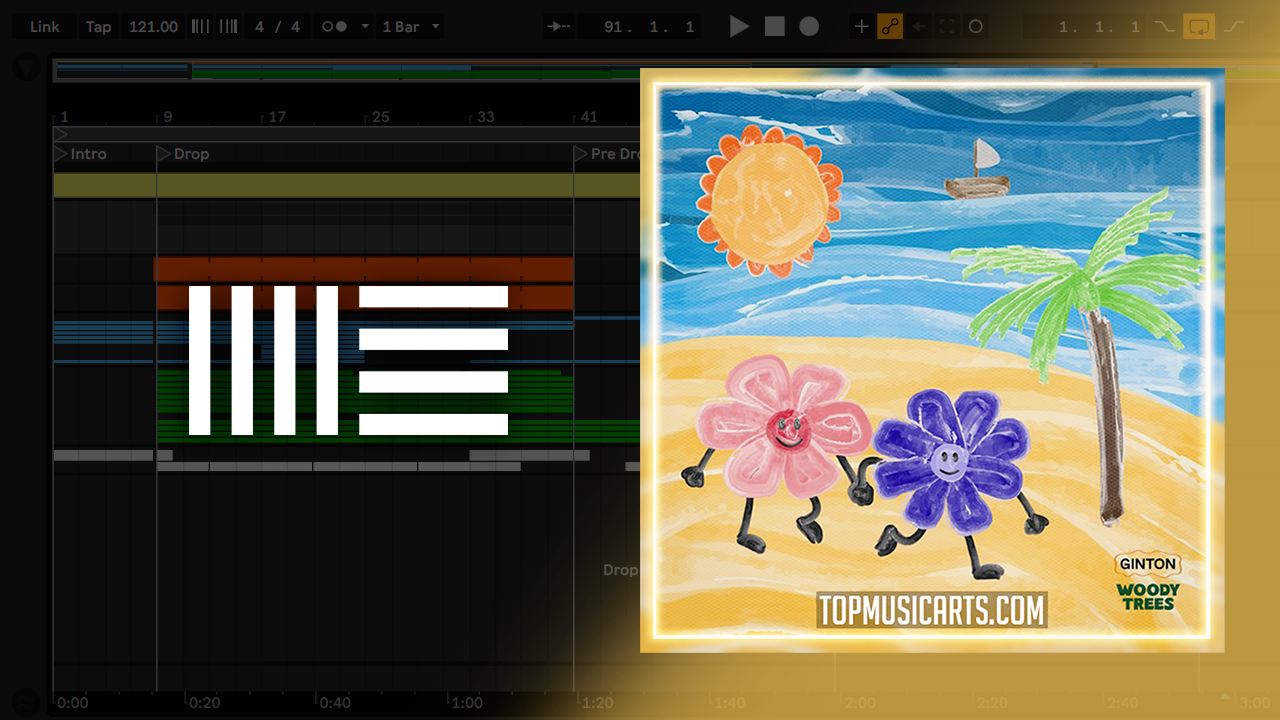Toggle the Follow playback arrow button

pyautogui.click(x=560, y=27)
